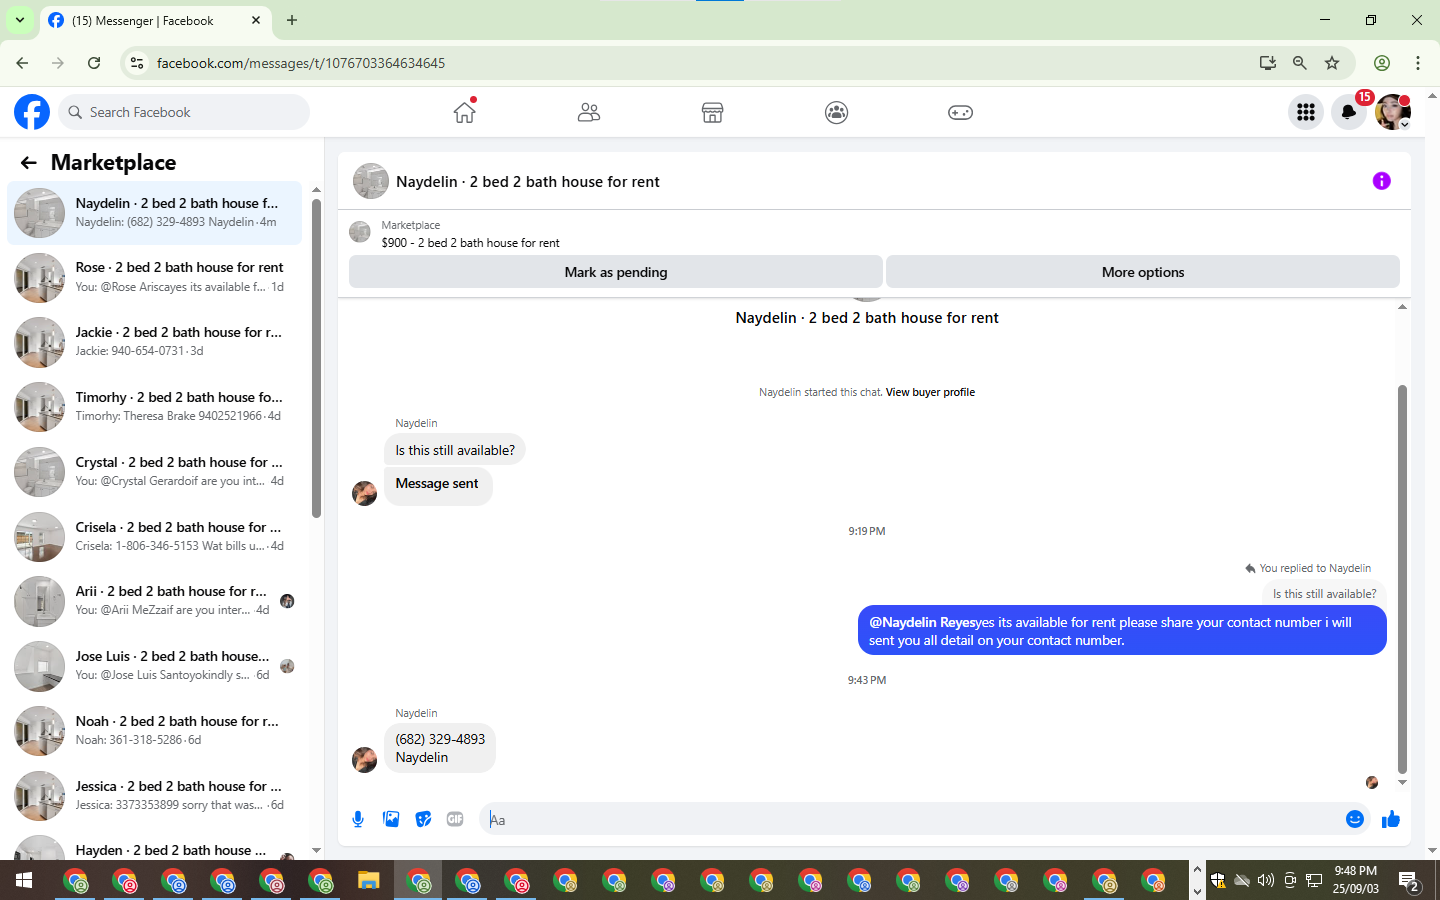Open Jessica conversation in chat list
This screenshot has width=1440, height=900.
coord(154,796)
